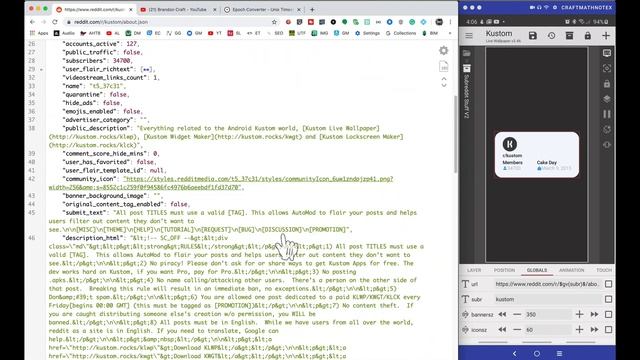
Task: Select the Subreddit Stuff V2 archive icon
Action: (x=467, y=68)
